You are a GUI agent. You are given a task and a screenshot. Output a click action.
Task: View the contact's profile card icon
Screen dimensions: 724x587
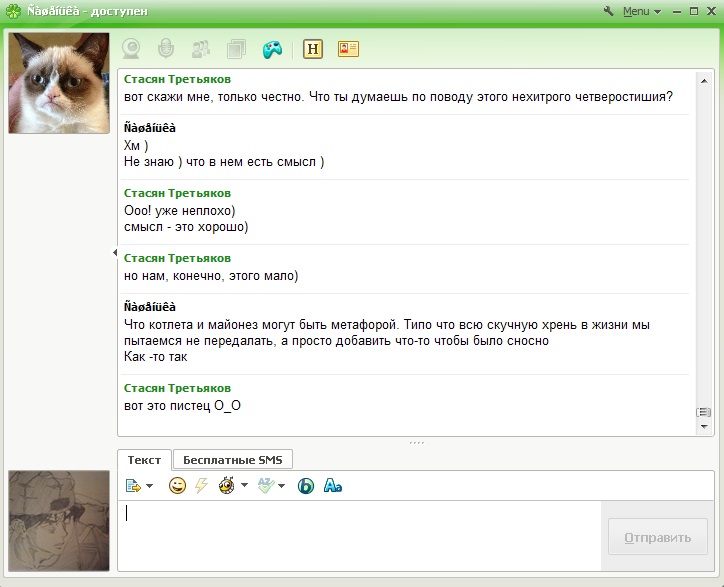[x=348, y=49]
